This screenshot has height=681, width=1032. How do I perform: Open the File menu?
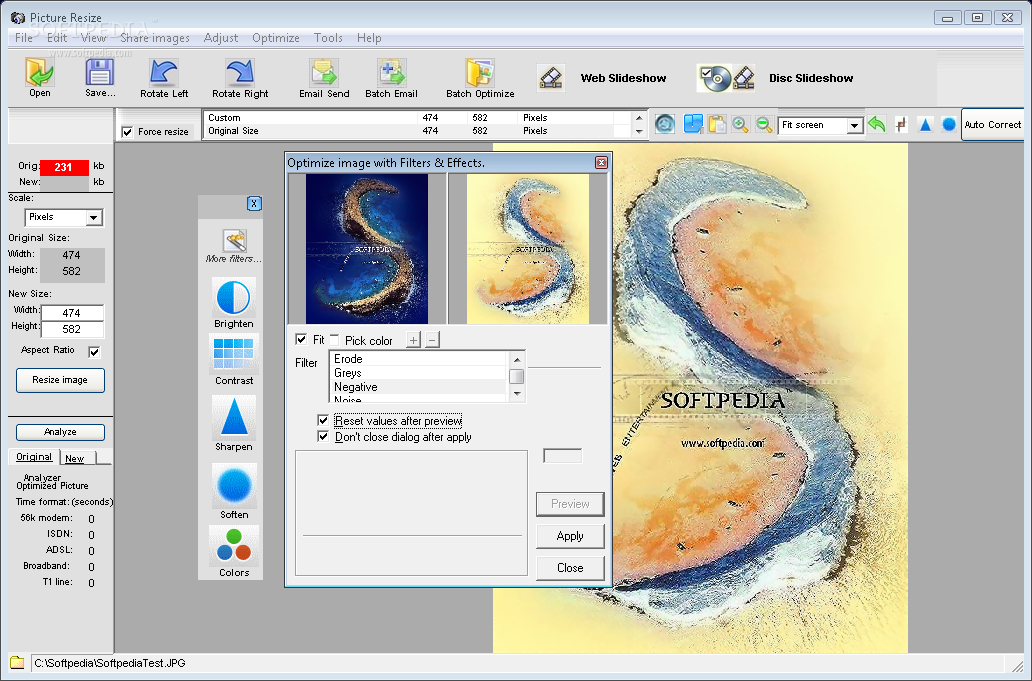click(24, 38)
